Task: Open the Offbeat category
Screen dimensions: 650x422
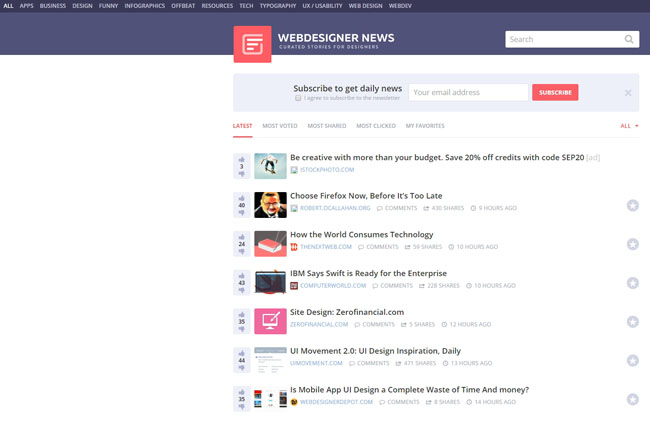Action: [183, 6]
